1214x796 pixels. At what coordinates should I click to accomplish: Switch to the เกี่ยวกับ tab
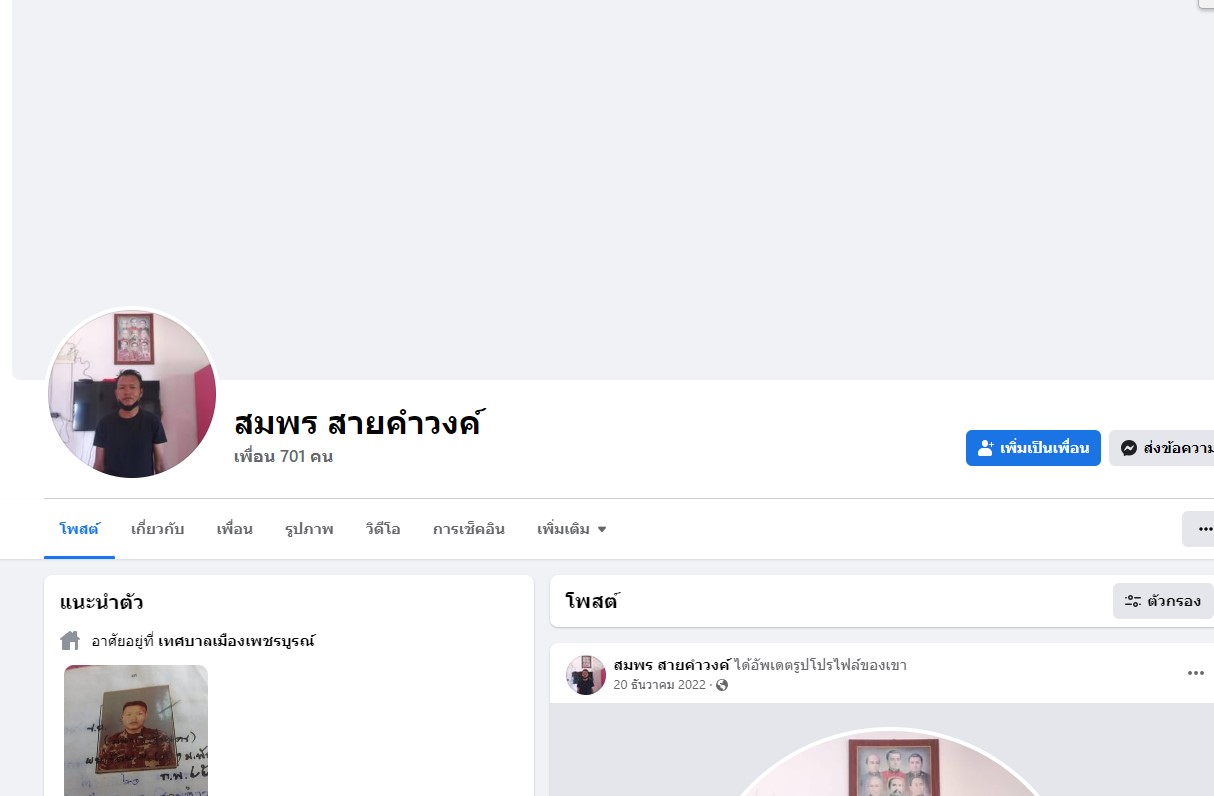[158, 529]
